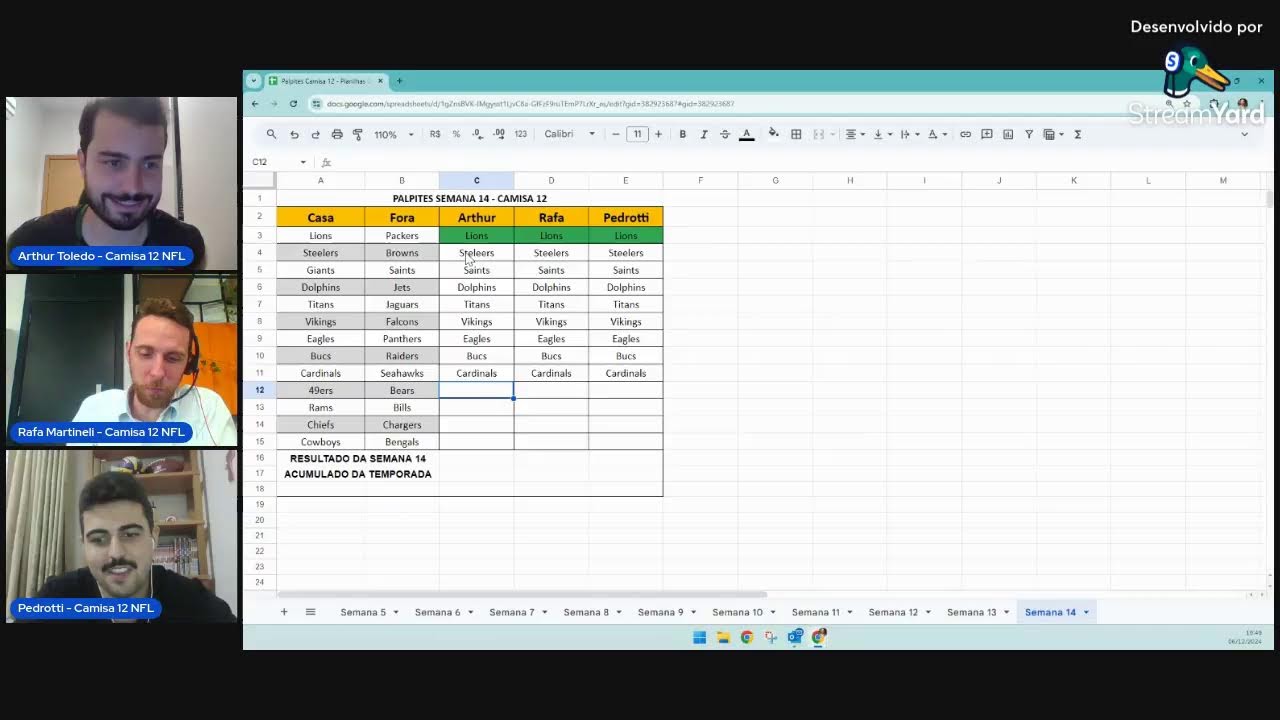Screen dimensions: 1280x720
Task: Activate the paint format tool
Action: [357, 134]
